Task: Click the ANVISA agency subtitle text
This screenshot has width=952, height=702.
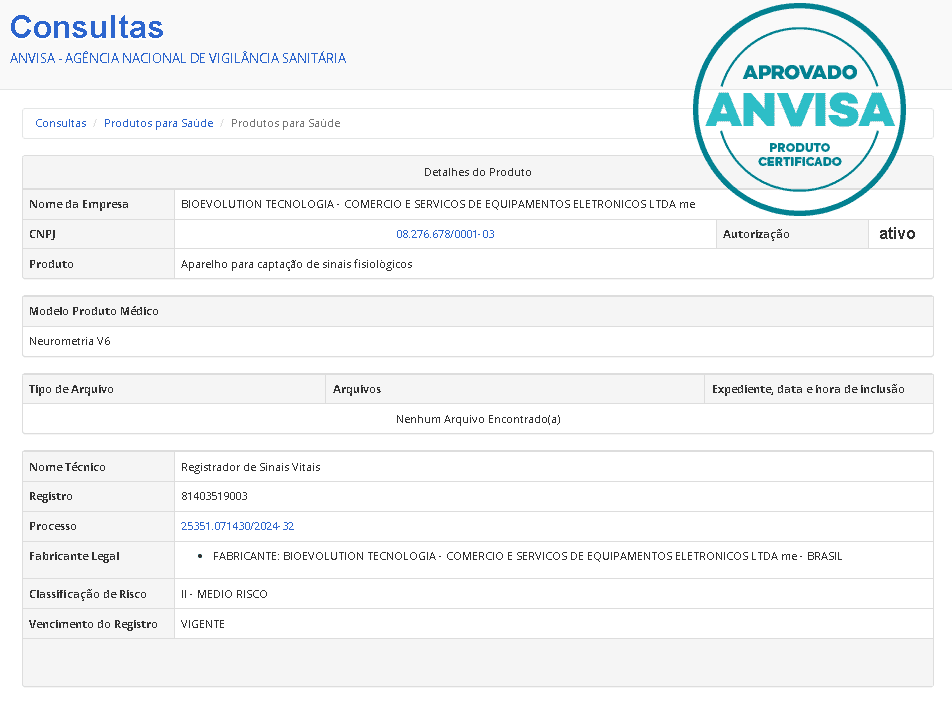Action: tap(178, 58)
